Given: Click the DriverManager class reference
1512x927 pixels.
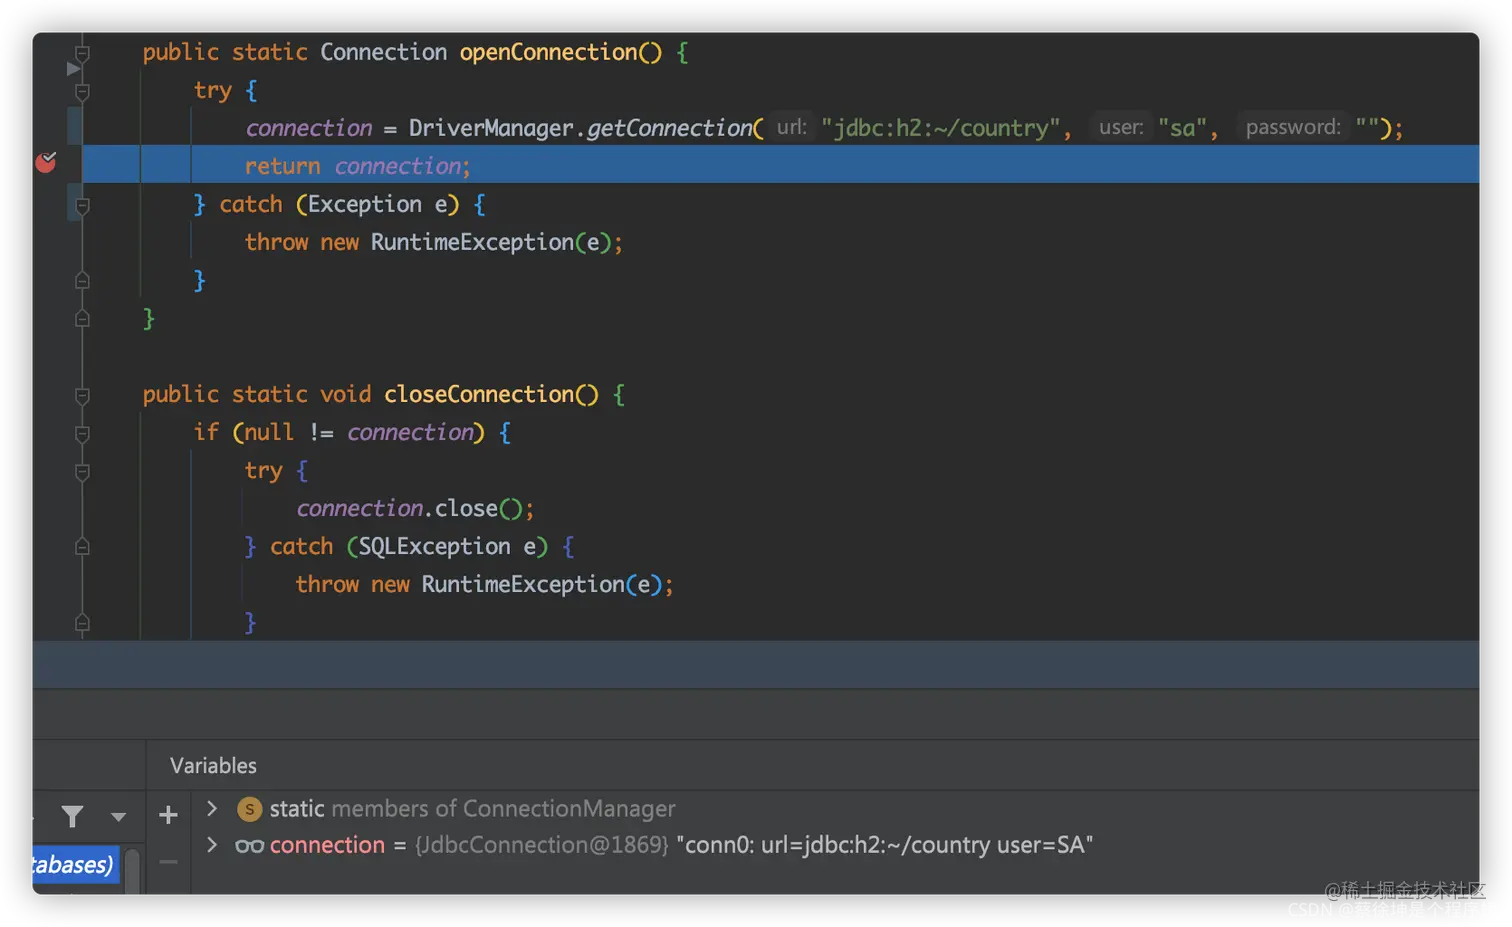Looking at the screenshot, I should point(491,128).
